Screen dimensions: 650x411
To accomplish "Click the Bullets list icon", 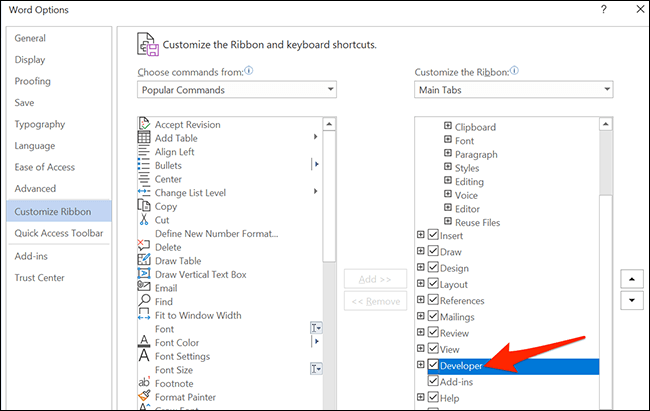I will pos(145,164).
